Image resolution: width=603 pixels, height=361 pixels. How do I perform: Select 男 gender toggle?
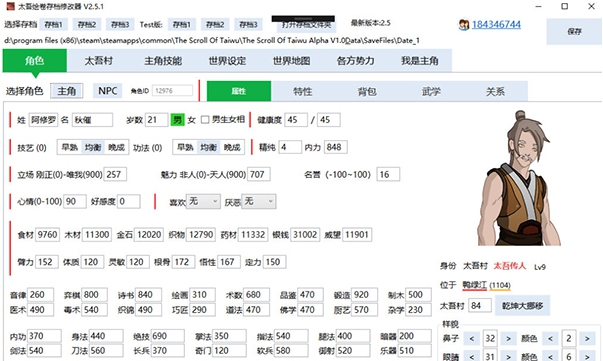pyautogui.click(x=178, y=120)
